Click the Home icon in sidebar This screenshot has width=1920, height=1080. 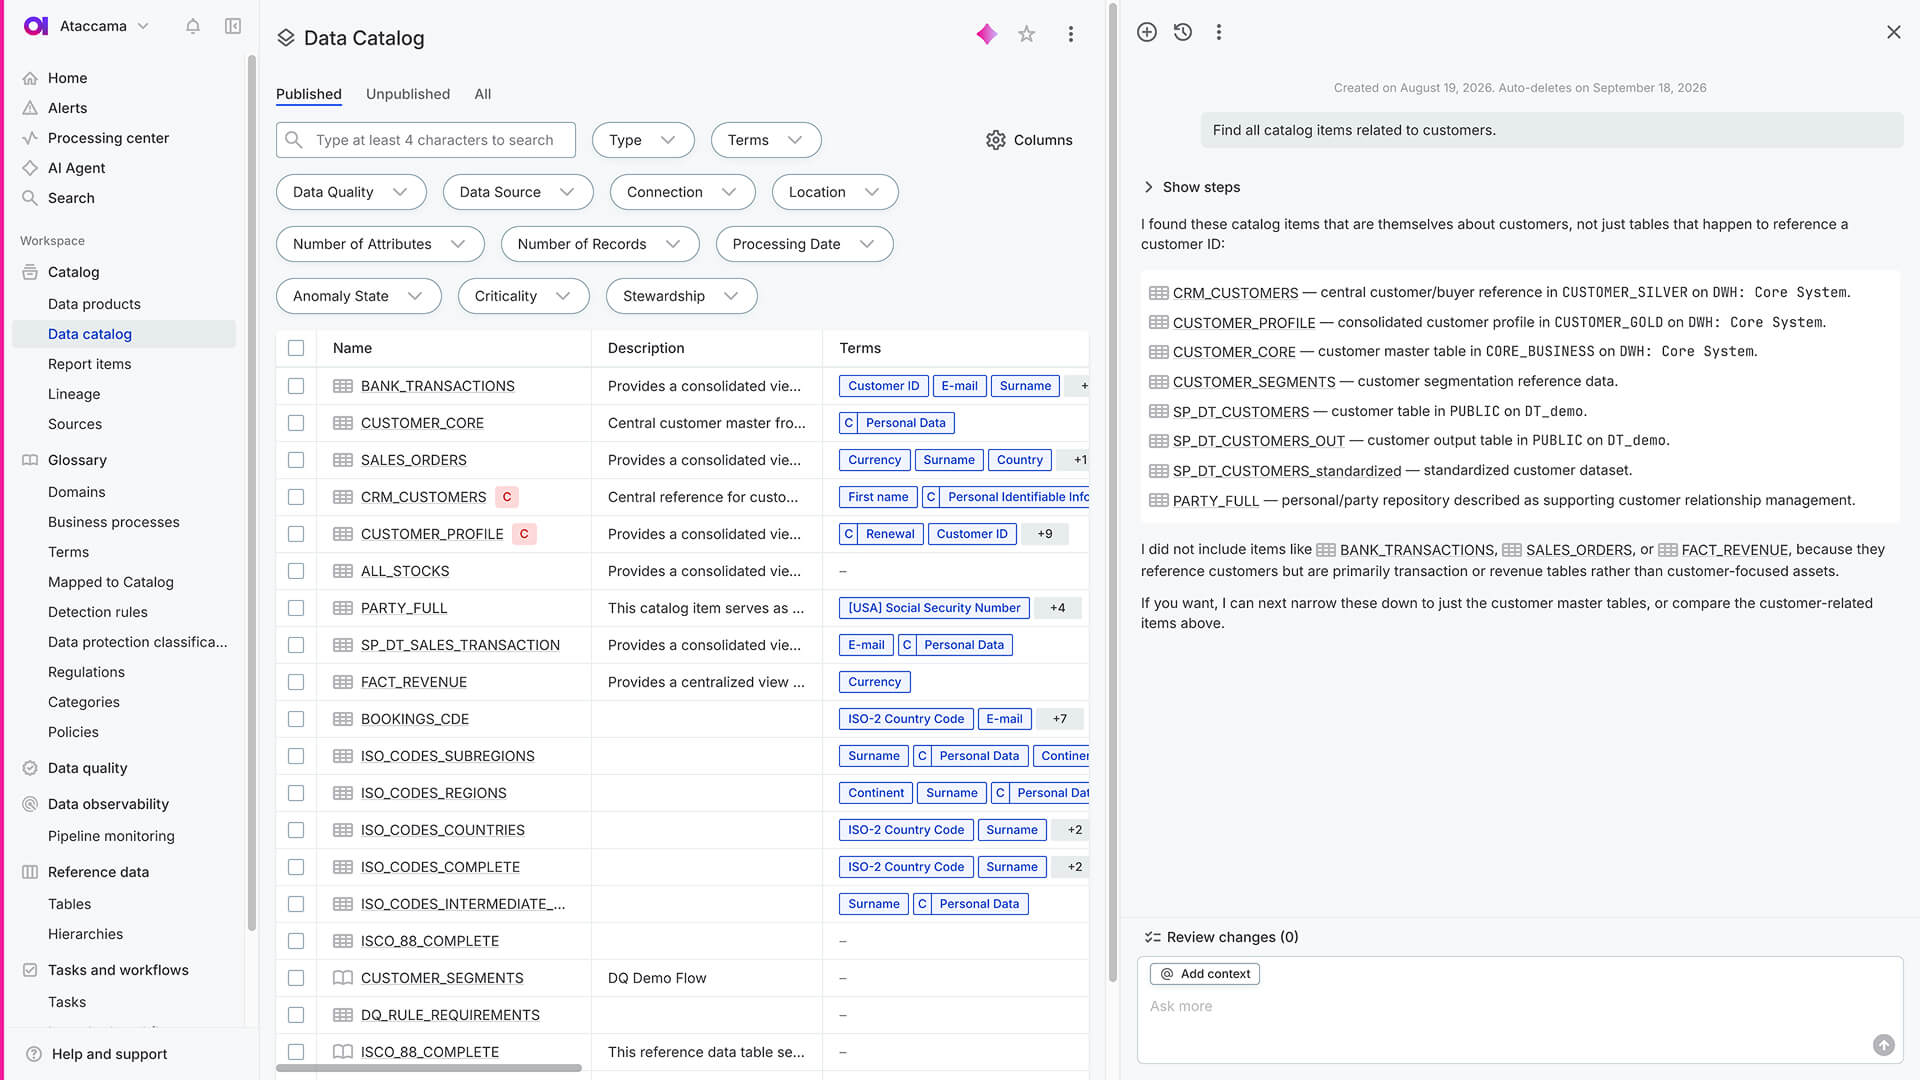(30, 78)
